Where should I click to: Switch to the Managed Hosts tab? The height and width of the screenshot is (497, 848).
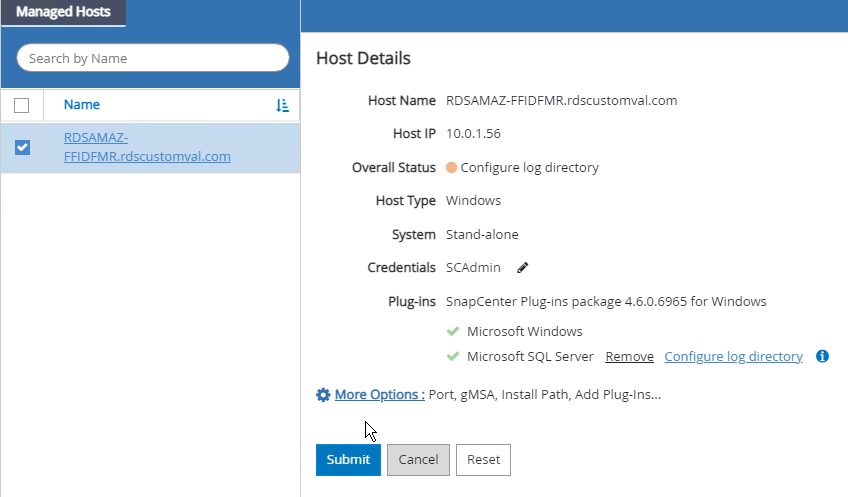point(63,13)
